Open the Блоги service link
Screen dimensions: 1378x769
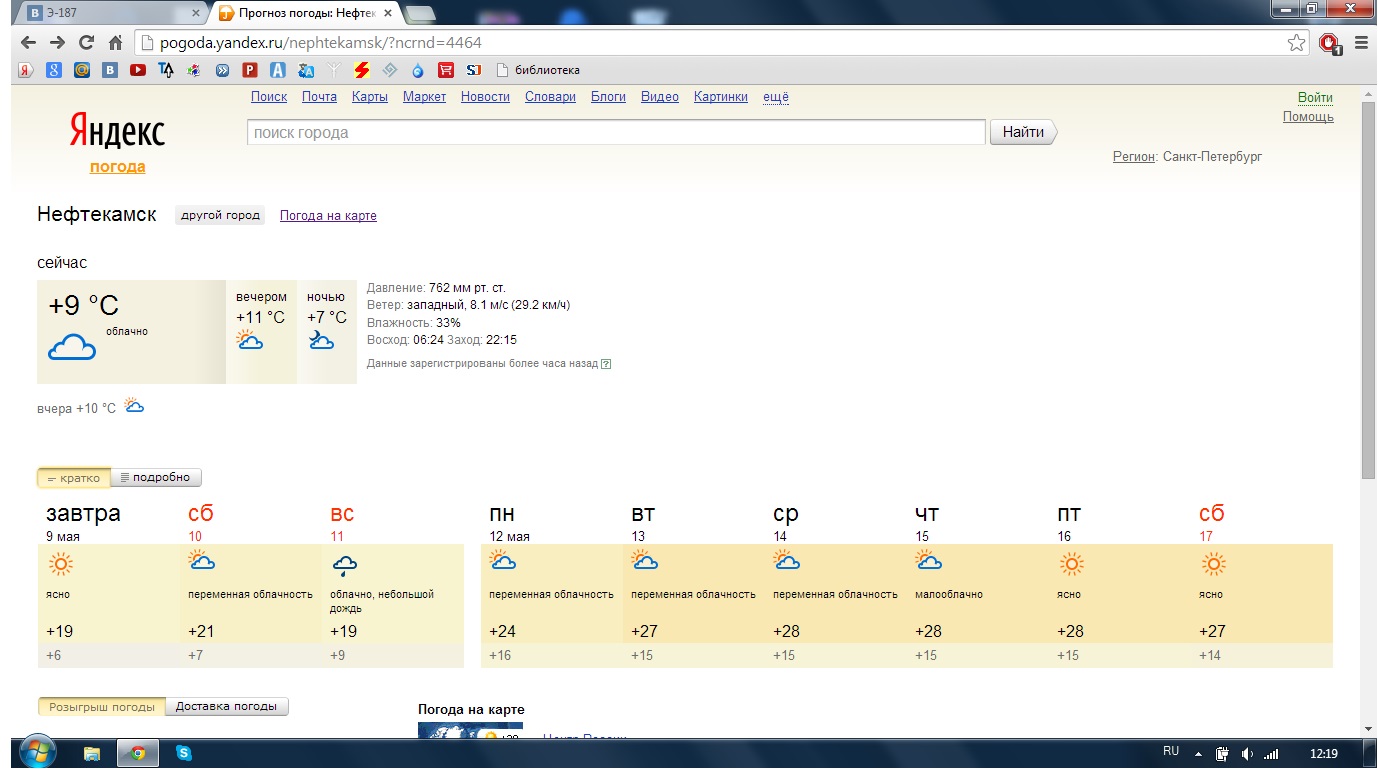click(608, 97)
